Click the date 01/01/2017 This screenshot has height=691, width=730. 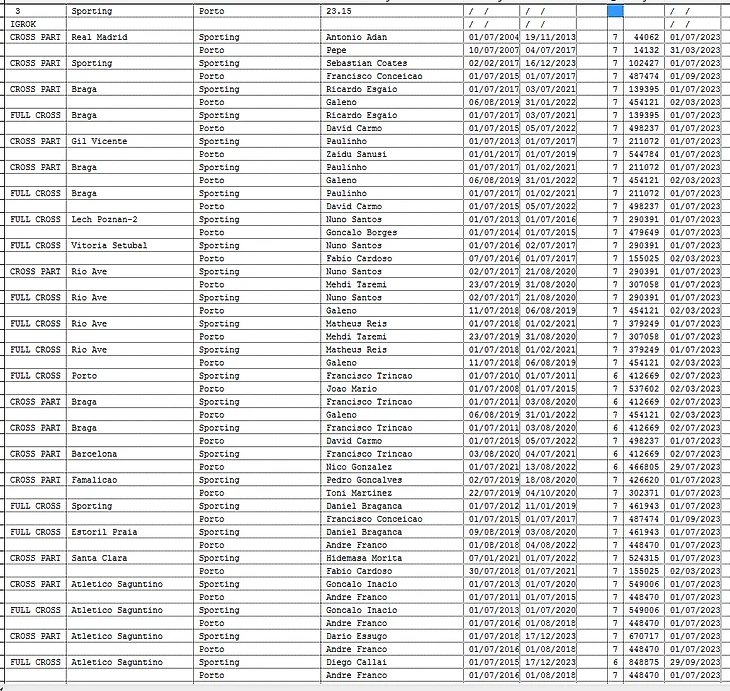click(493, 155)
